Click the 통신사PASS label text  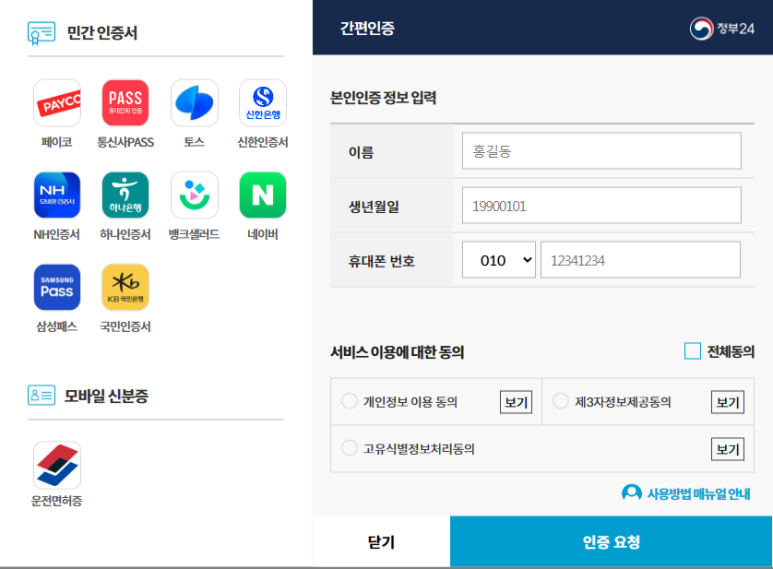(x=125, y=142)
